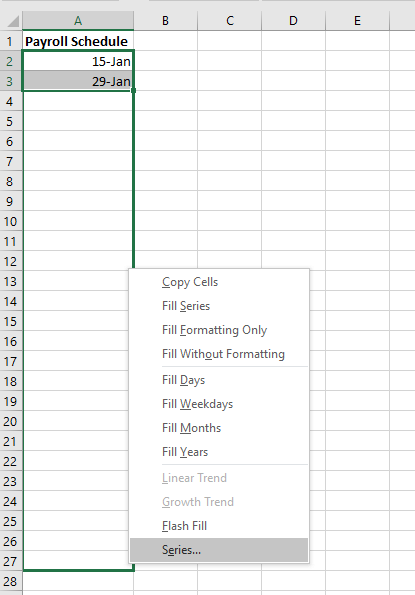Select row 1 header

[11, 41]
